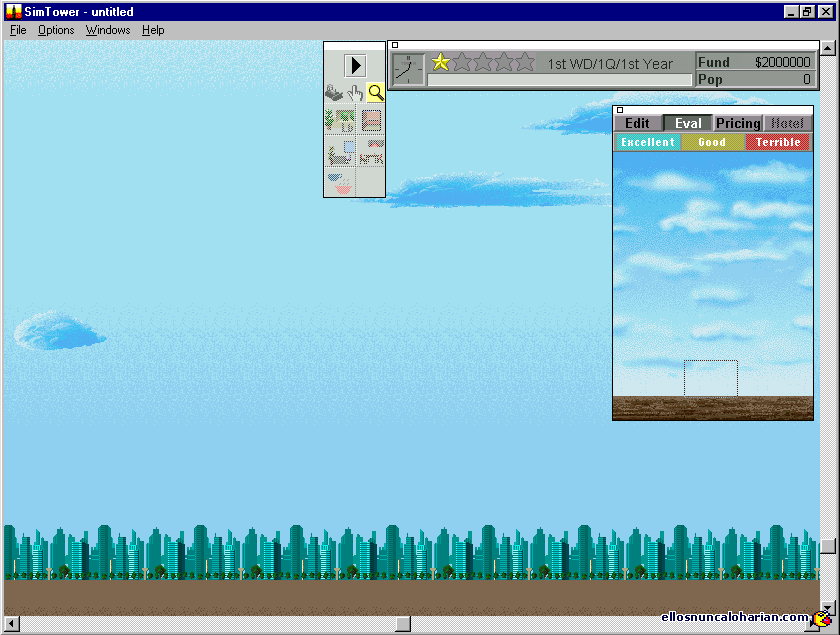
Task: Click the floor construction tool icon
Action: point(371,121)
